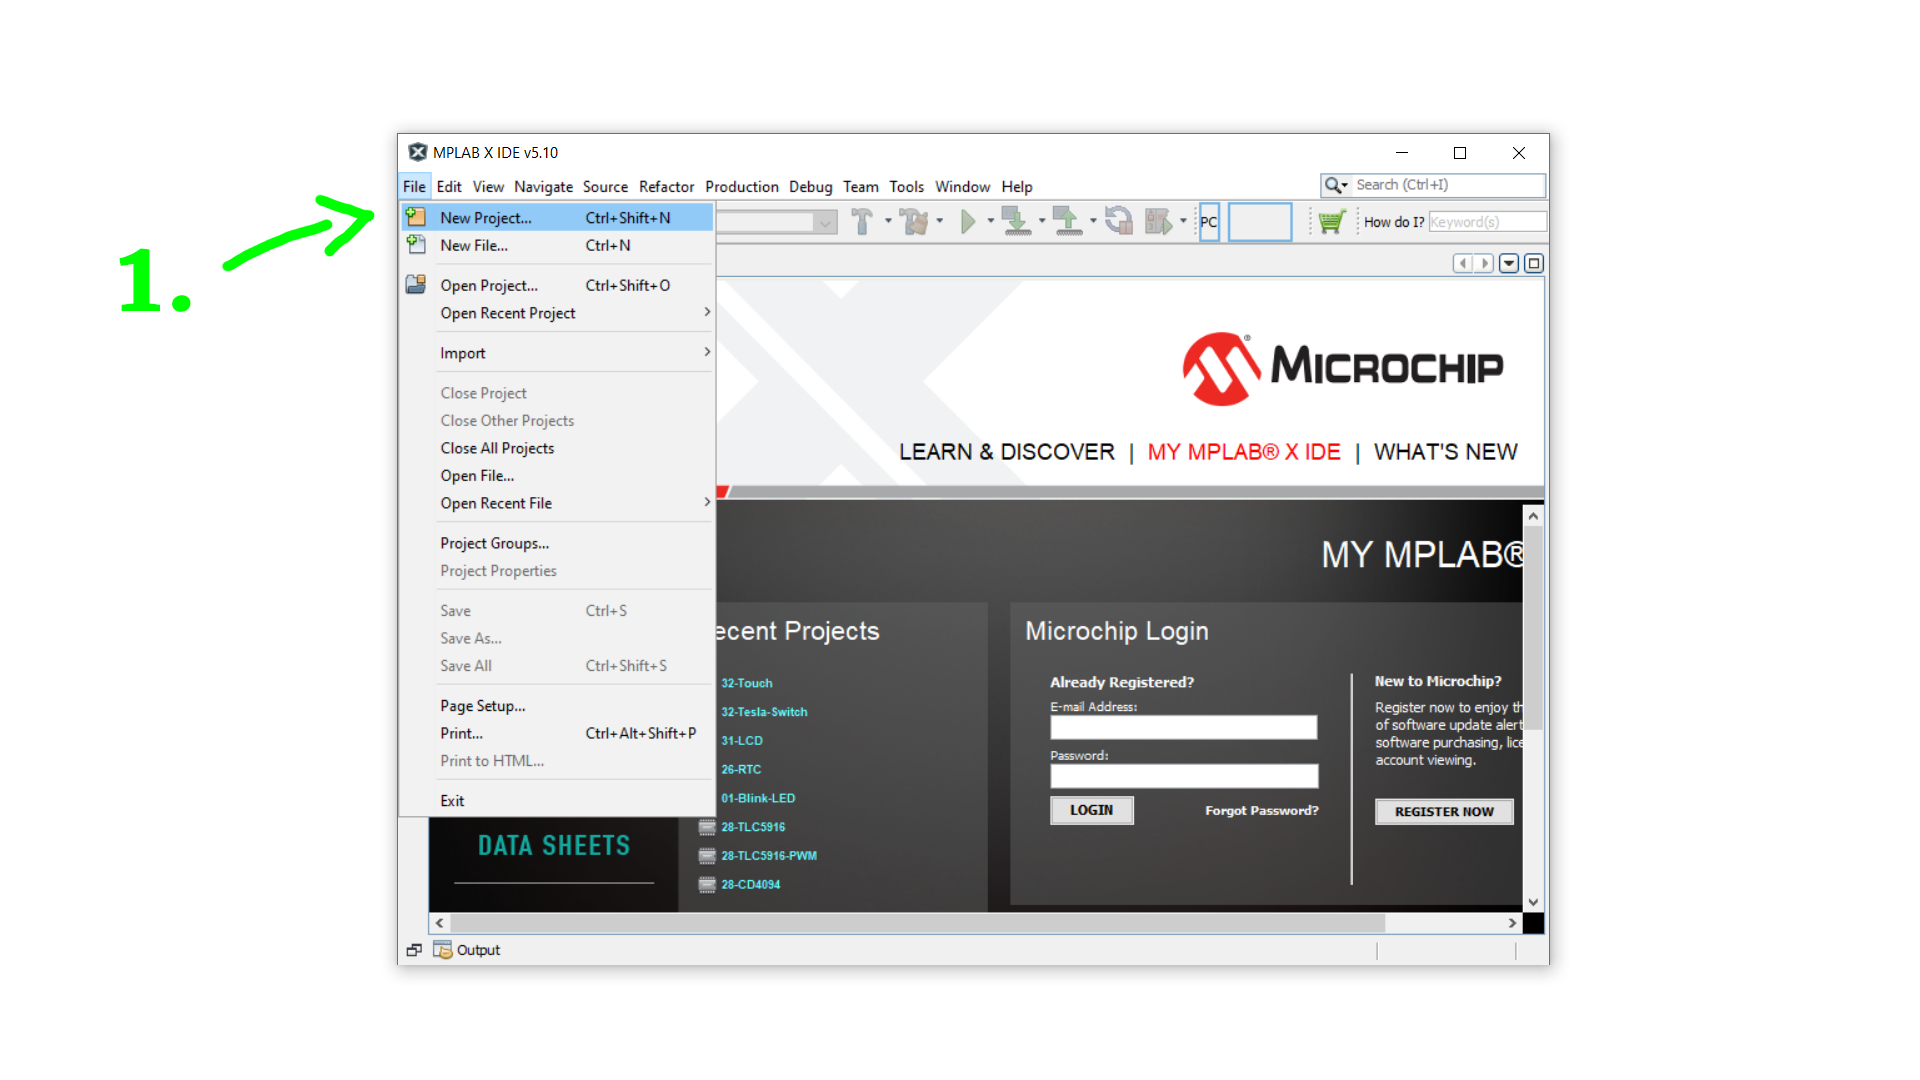Click the Clean and Build icon

coord(913,221)
